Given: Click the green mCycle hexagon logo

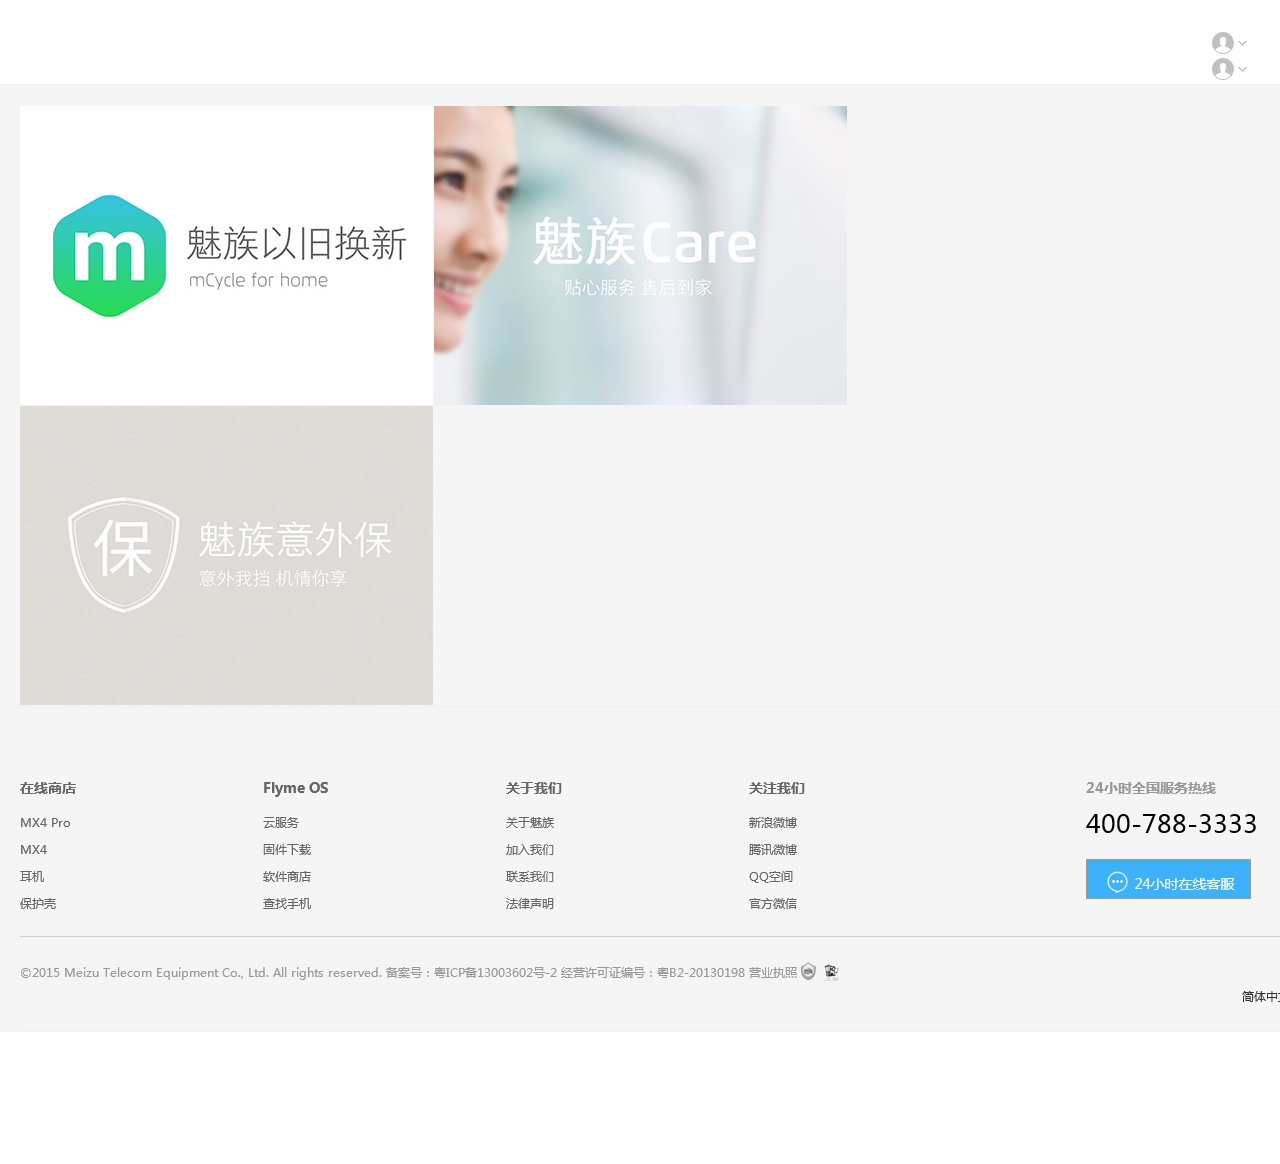Looking at the screenshot, I should (x=109, y=256).
